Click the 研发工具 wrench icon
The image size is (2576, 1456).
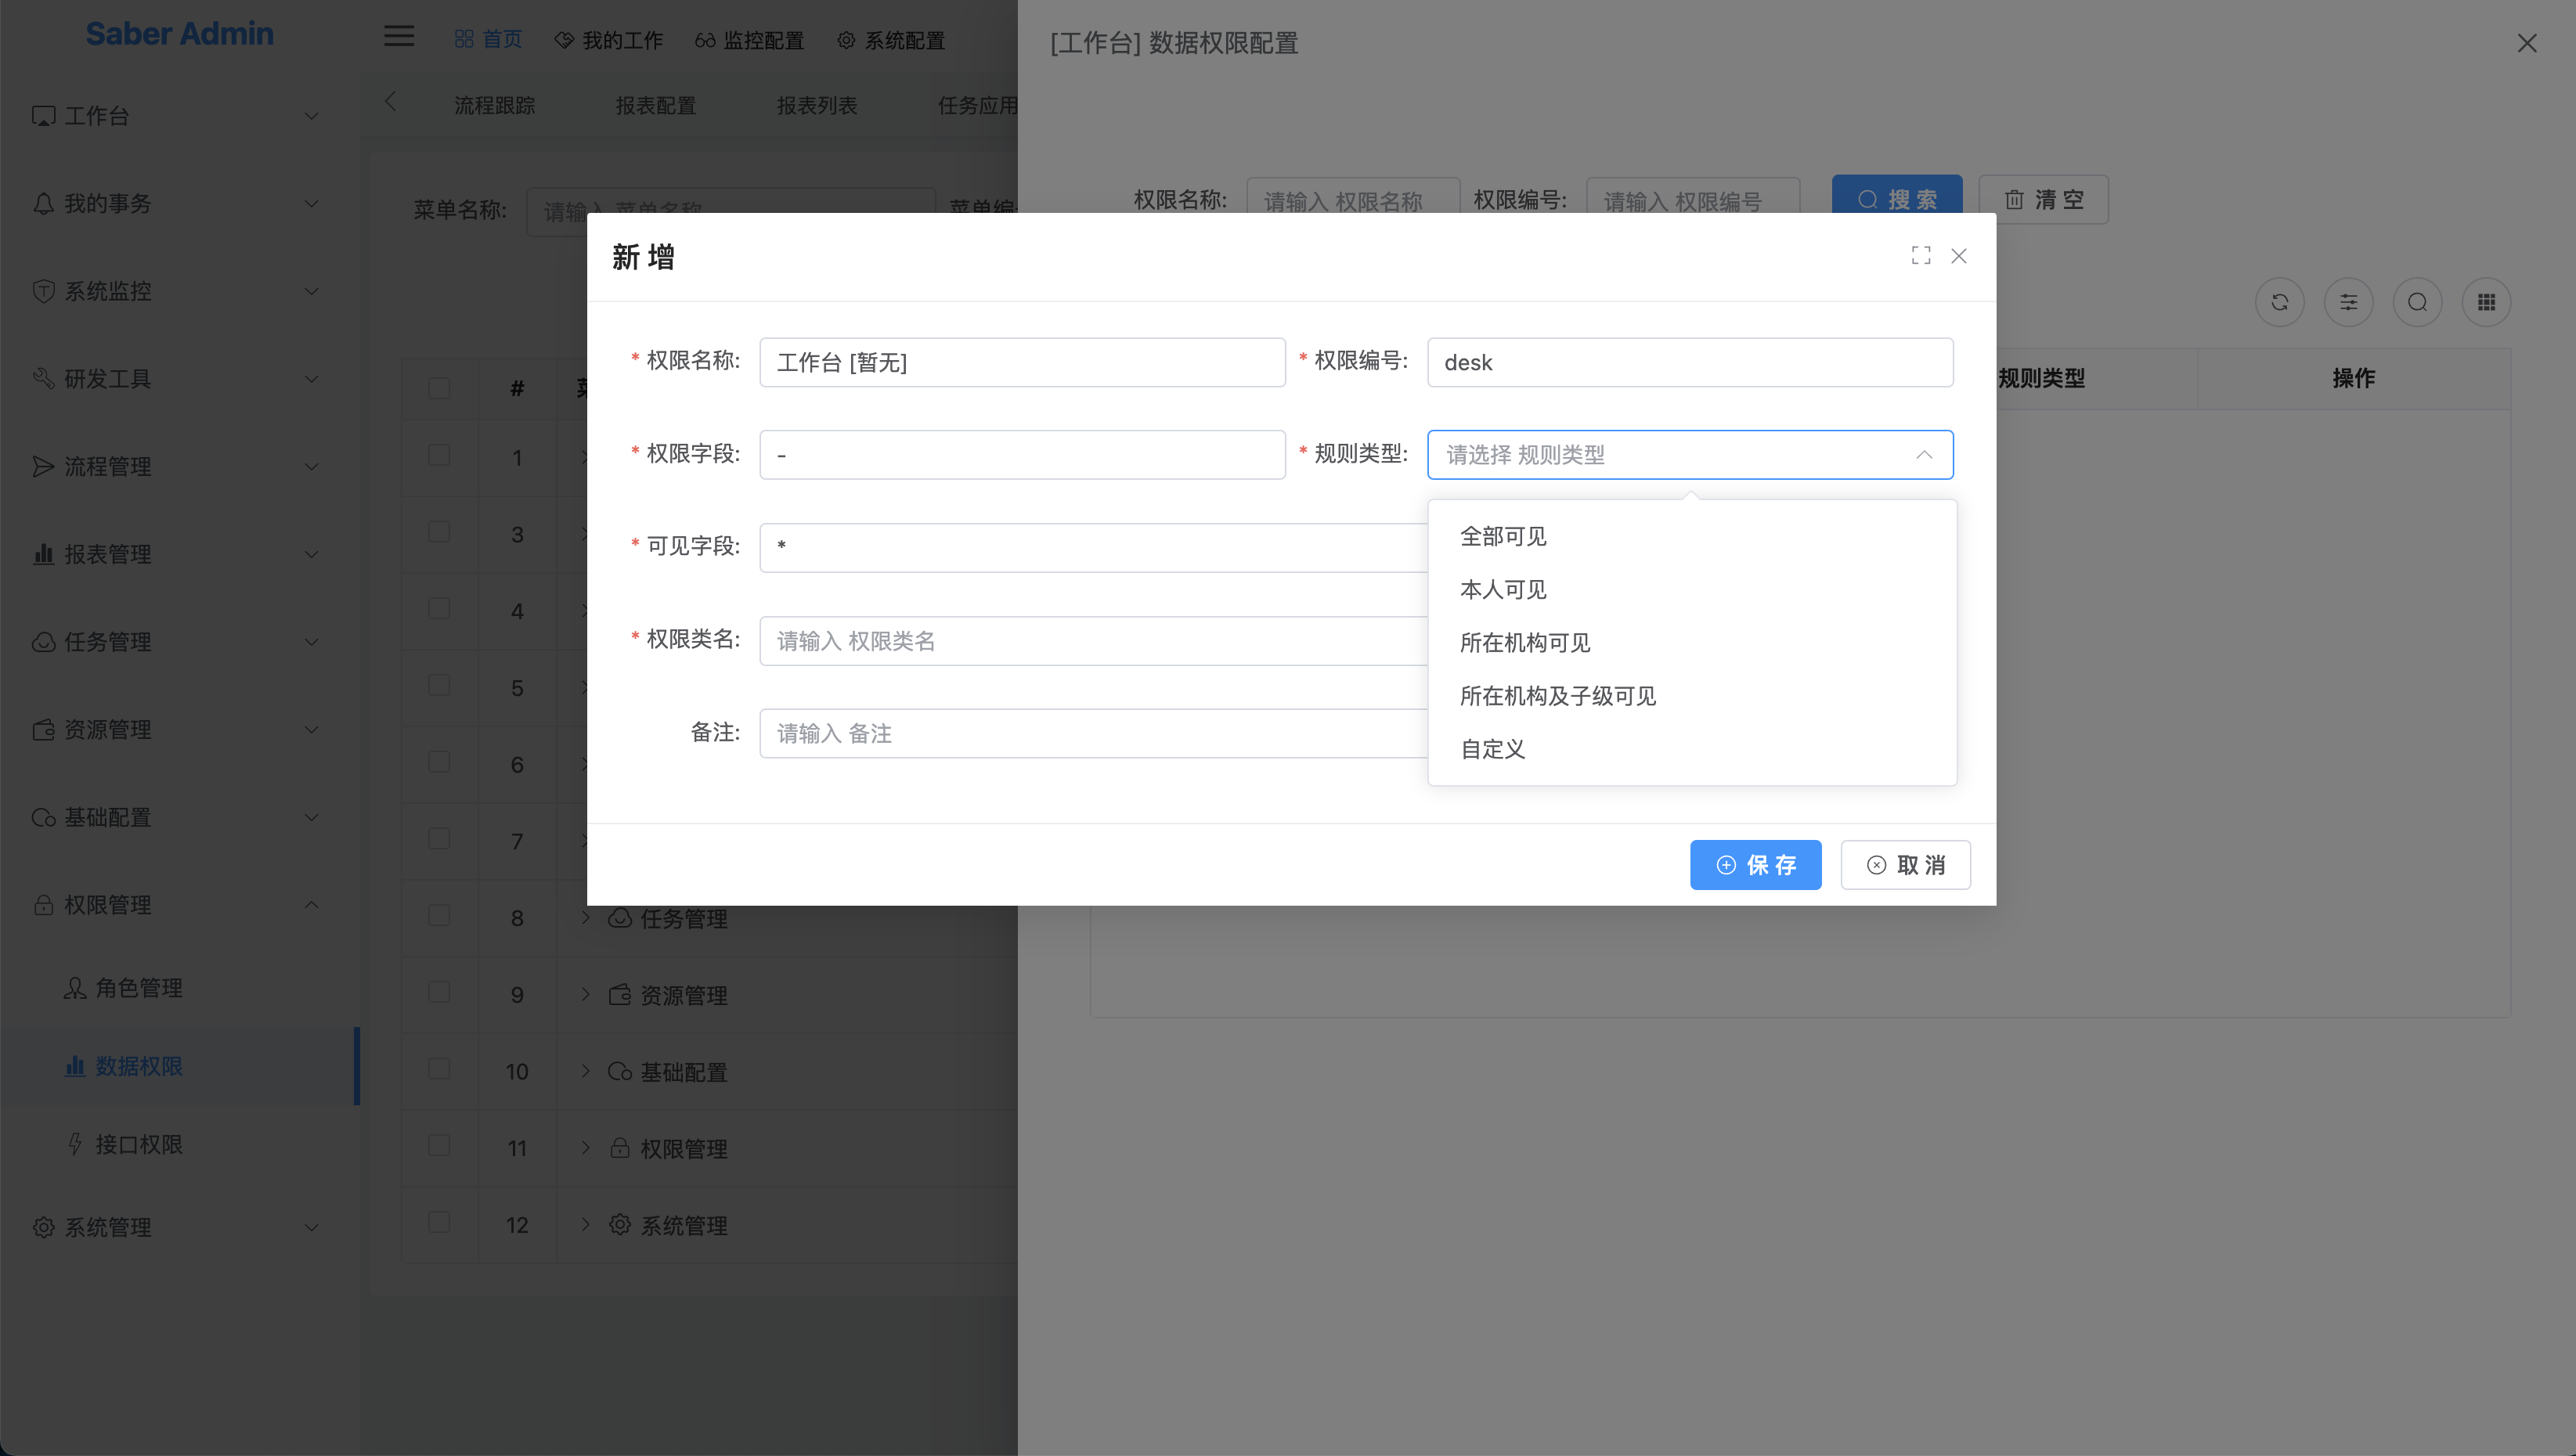43,378
